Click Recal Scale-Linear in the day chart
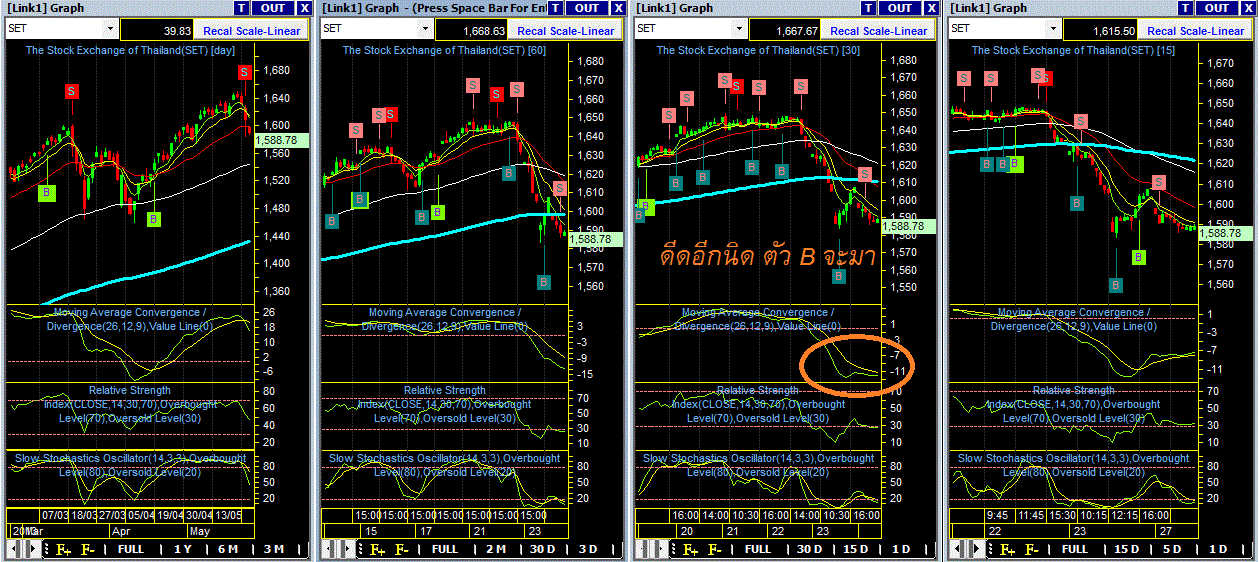 [250, 30]
